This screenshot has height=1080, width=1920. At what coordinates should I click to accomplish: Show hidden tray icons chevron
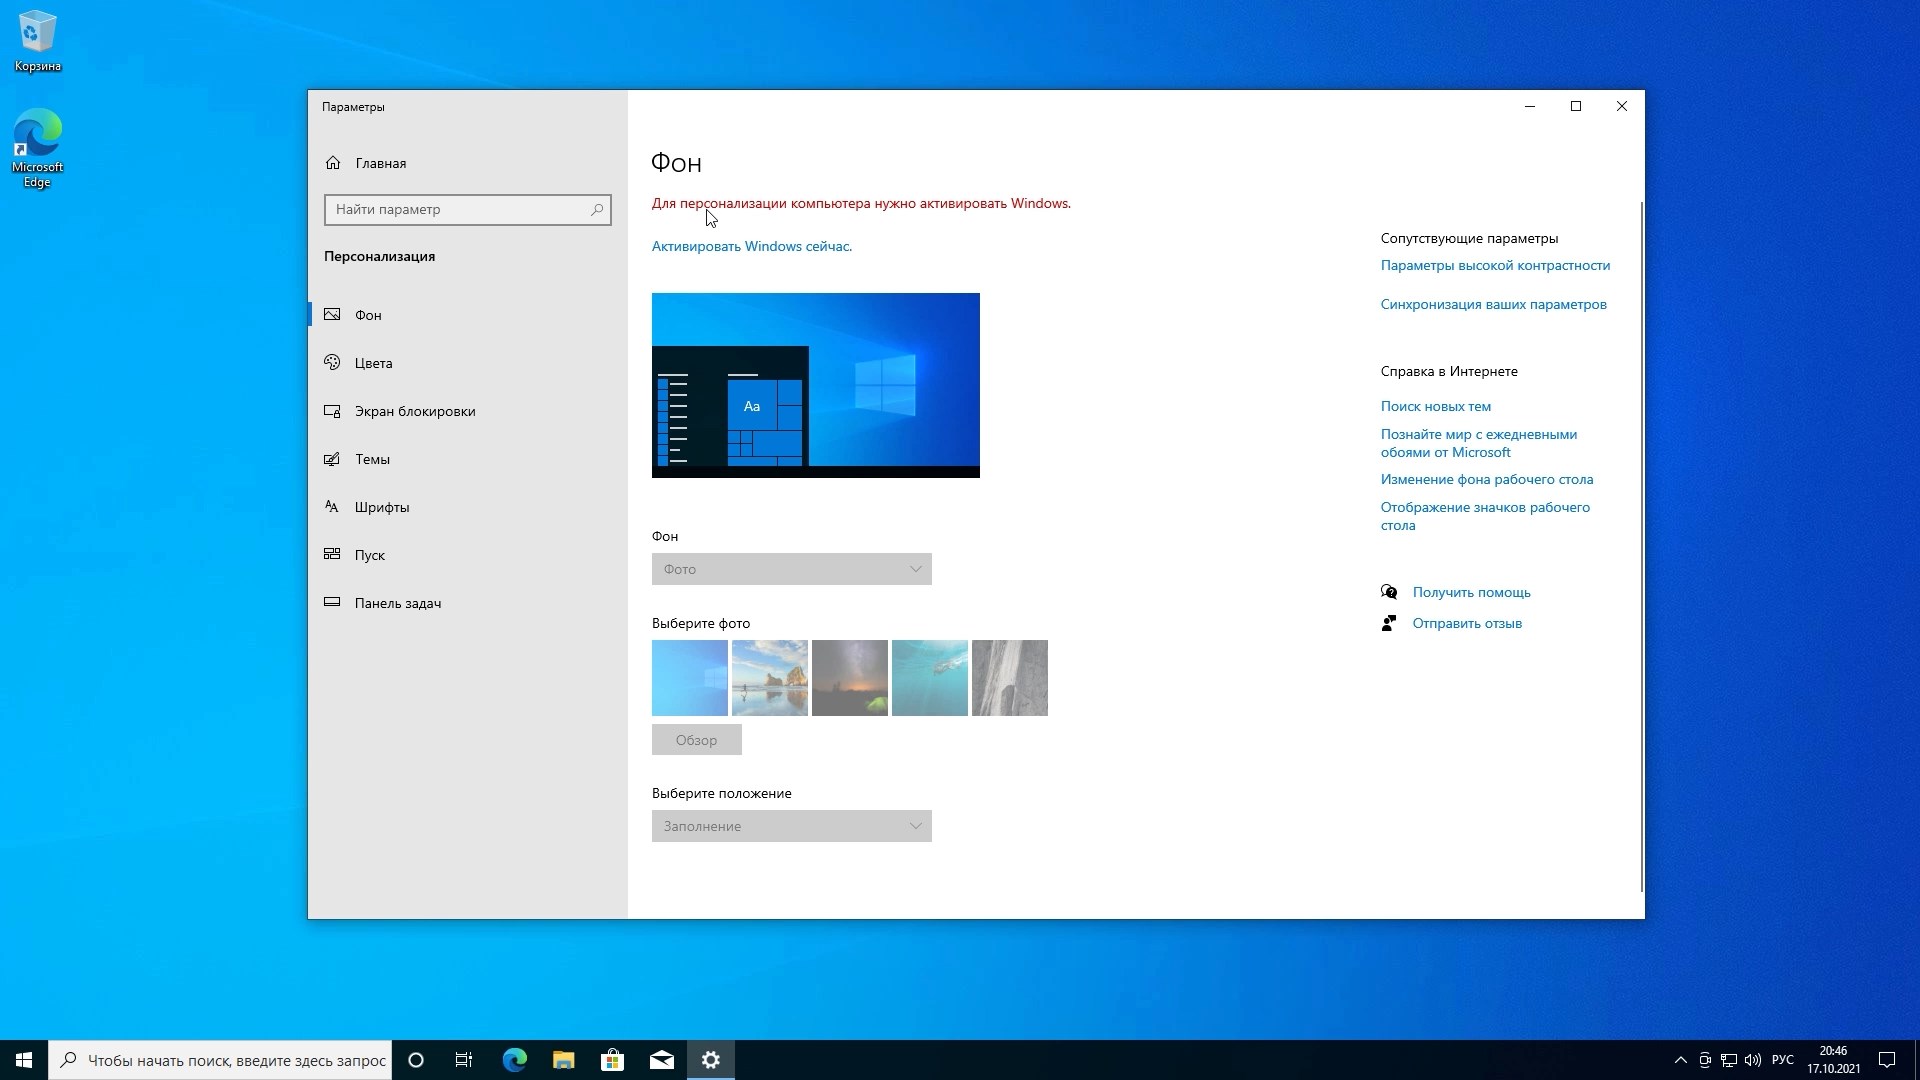tap(1680, 1060)
